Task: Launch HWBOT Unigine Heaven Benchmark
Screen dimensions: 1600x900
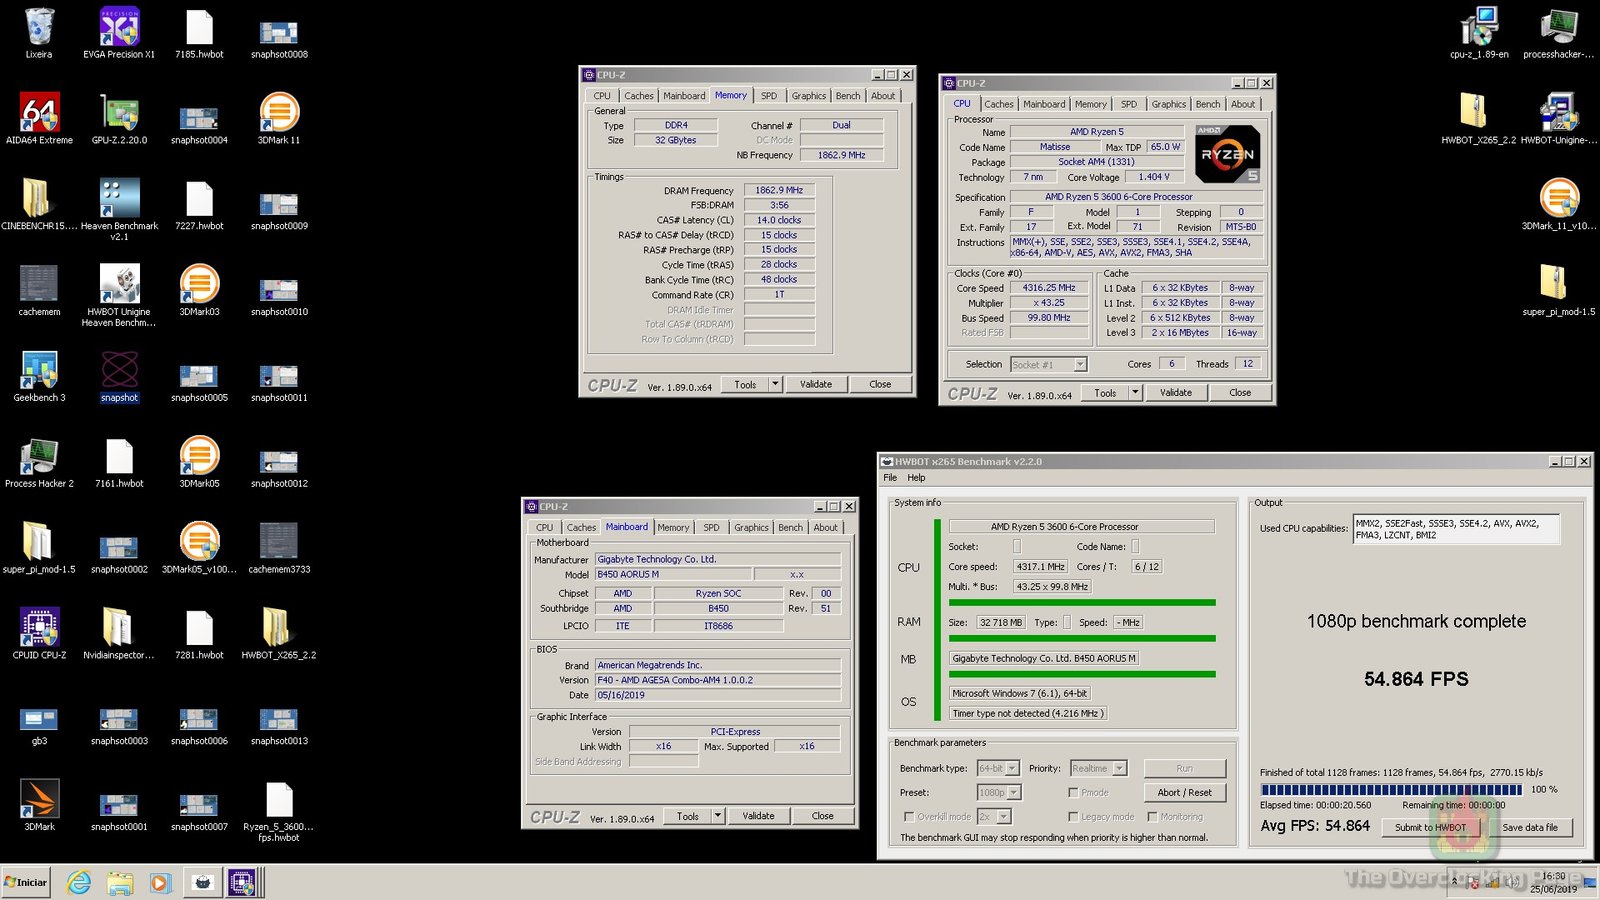Action: pyautogui.click(x=118, y=283)
